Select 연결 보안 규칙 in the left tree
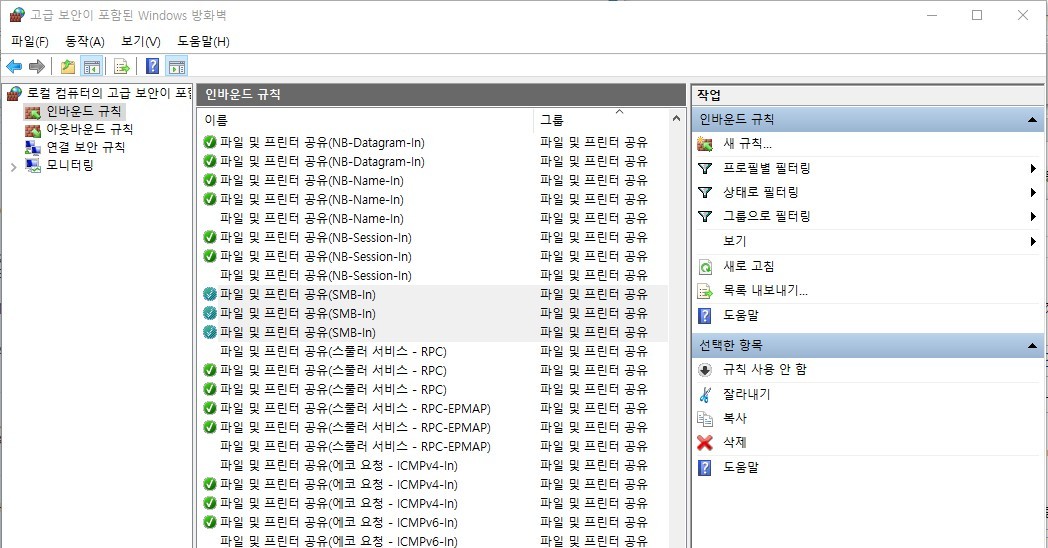The height and width of the screenshot is (548, 1048). point(86,147)
